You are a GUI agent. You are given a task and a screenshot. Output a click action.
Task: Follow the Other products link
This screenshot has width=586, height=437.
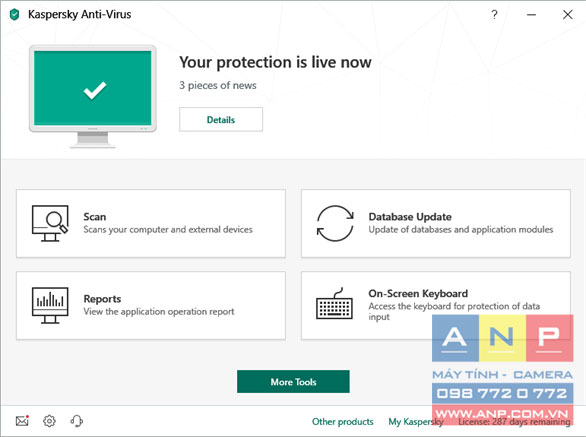tap(343, 422)
